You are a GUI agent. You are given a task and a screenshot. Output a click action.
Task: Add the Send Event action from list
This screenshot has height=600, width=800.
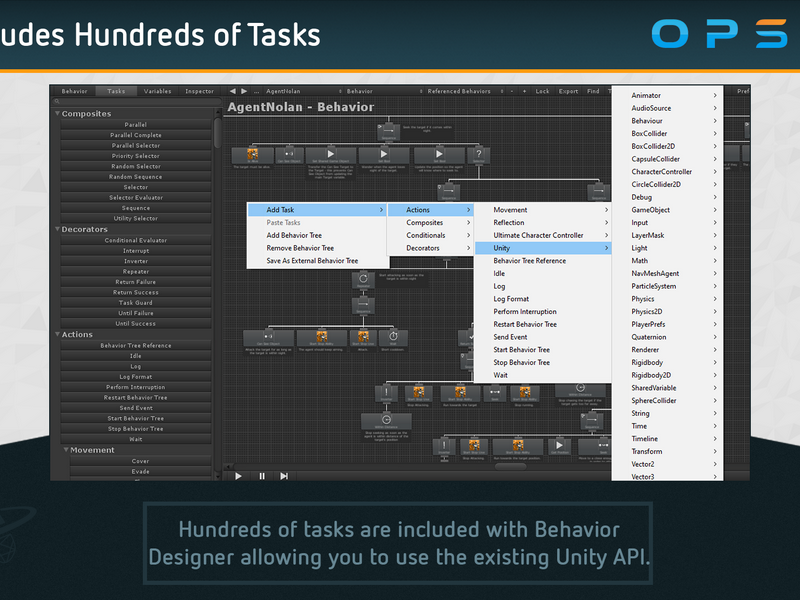(x=136, y=408)
